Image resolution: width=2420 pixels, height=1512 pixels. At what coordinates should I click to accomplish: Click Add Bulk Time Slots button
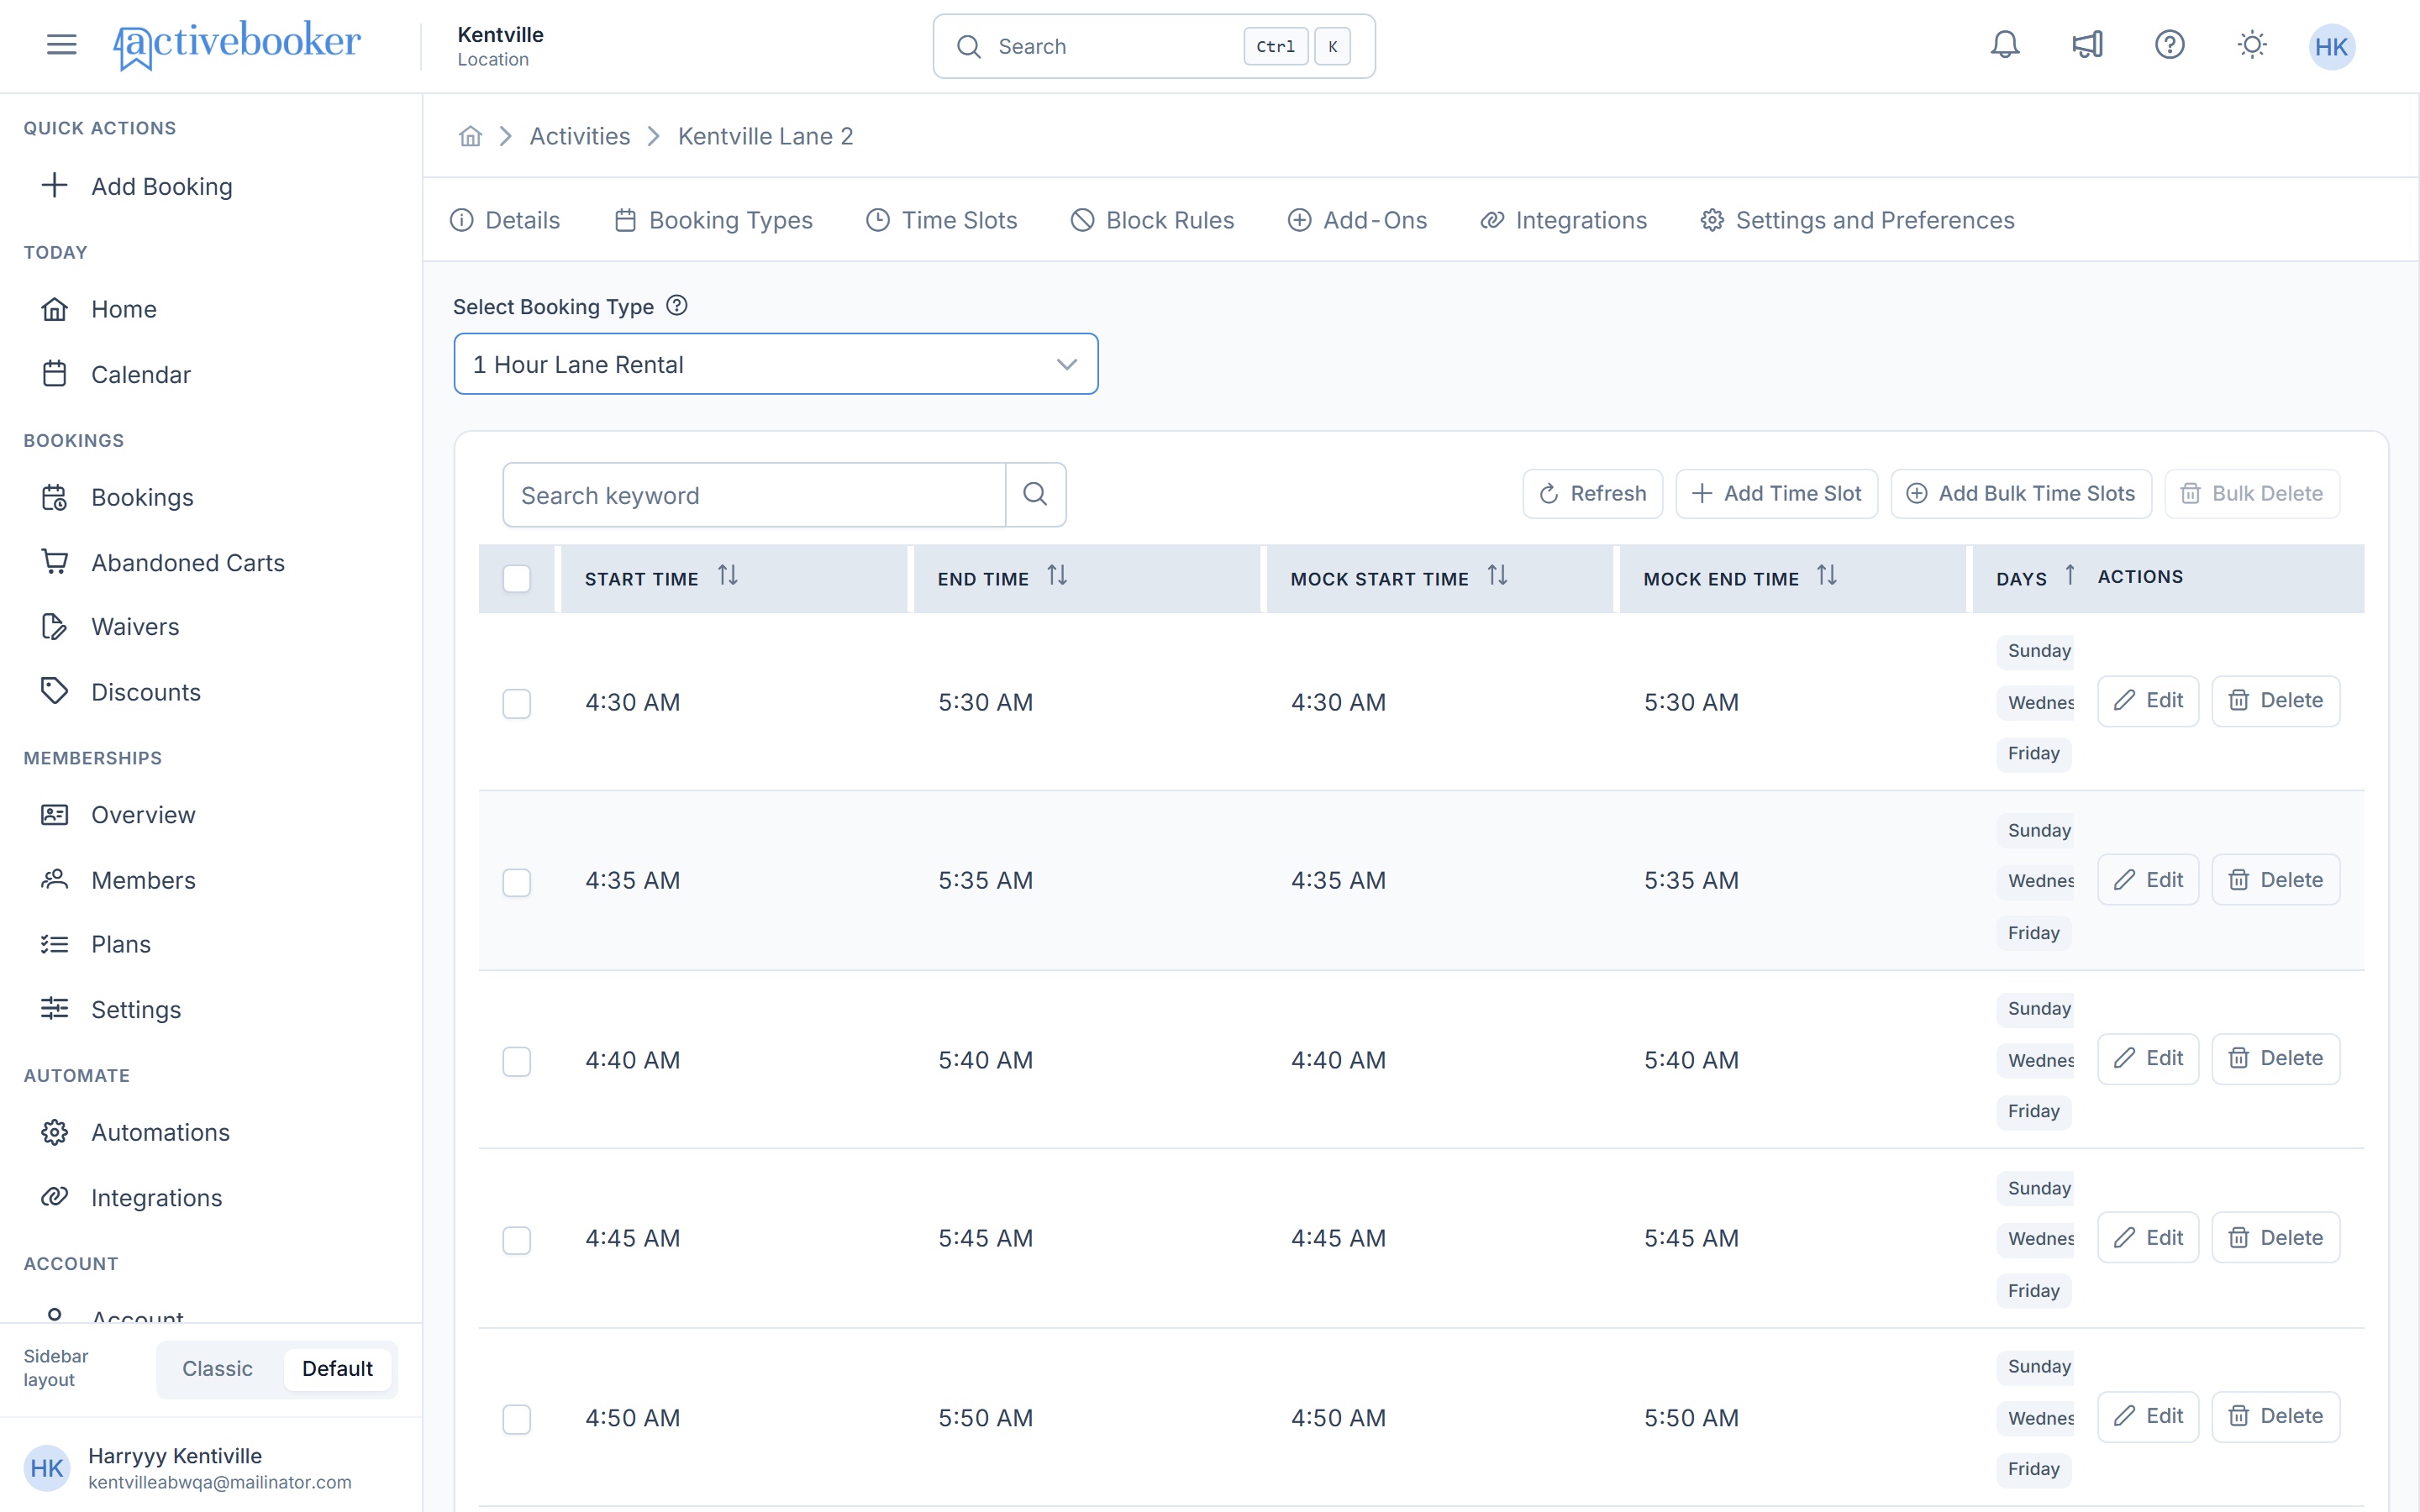2020,493
